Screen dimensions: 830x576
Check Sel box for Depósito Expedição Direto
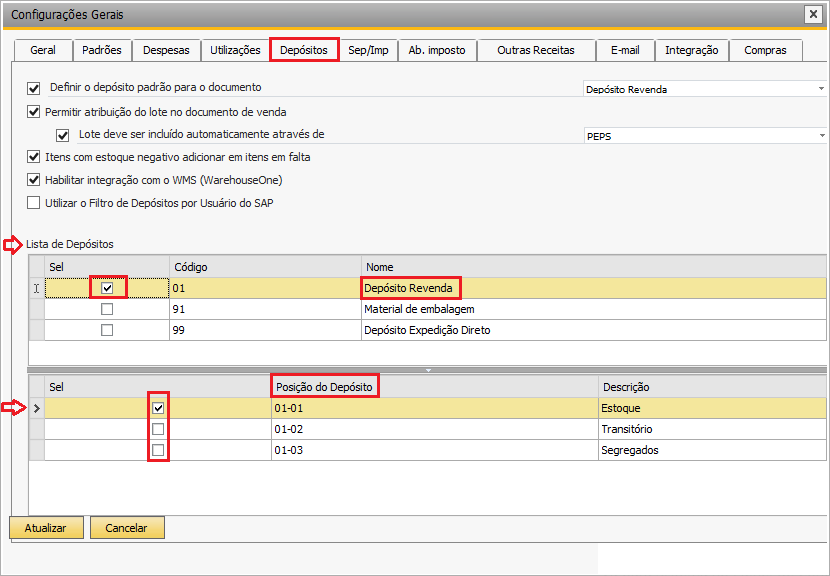pos(107,330)
